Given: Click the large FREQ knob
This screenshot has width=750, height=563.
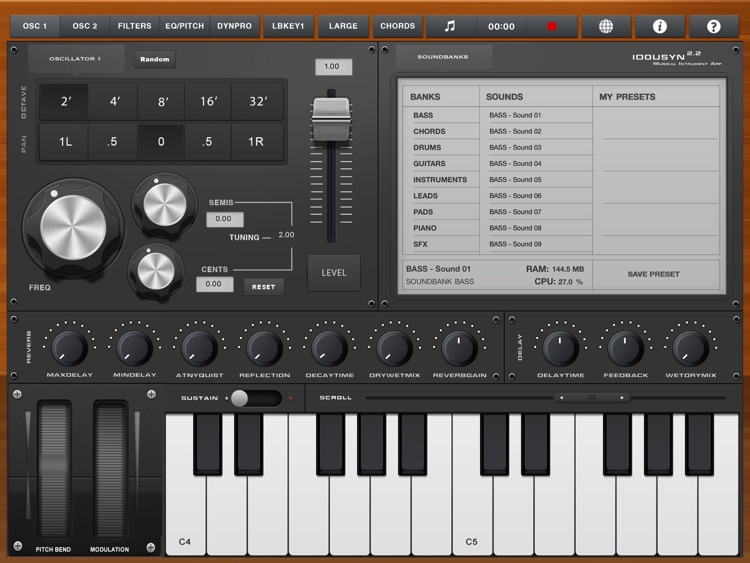Looking at the screenshot, I should (x=73, y=228).
